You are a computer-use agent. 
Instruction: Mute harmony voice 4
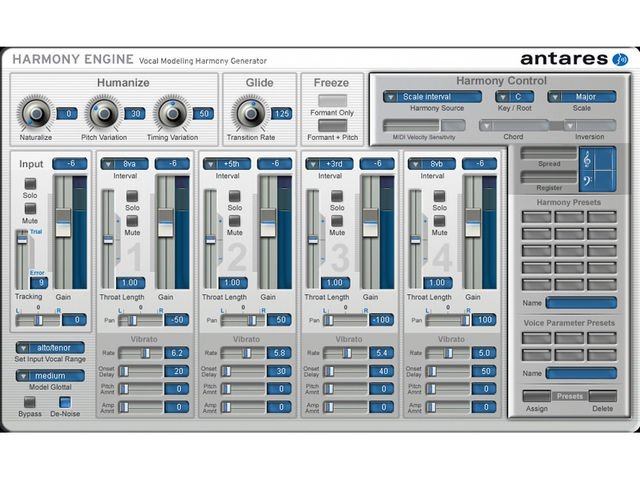[x=439, y=221]
